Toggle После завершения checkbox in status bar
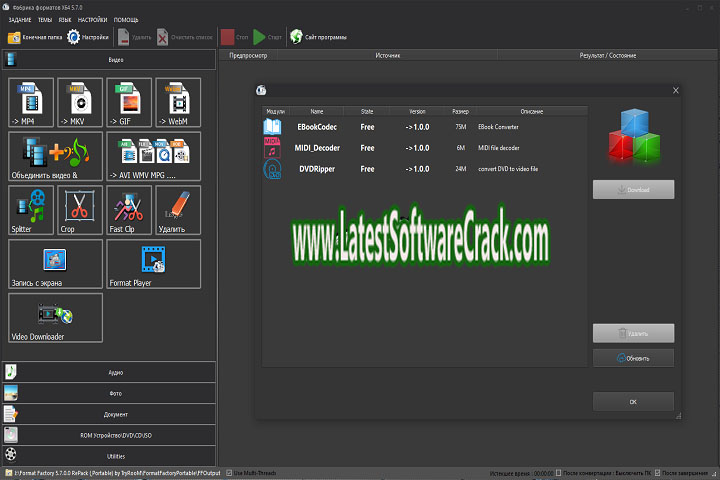 [x=658, y=473]
